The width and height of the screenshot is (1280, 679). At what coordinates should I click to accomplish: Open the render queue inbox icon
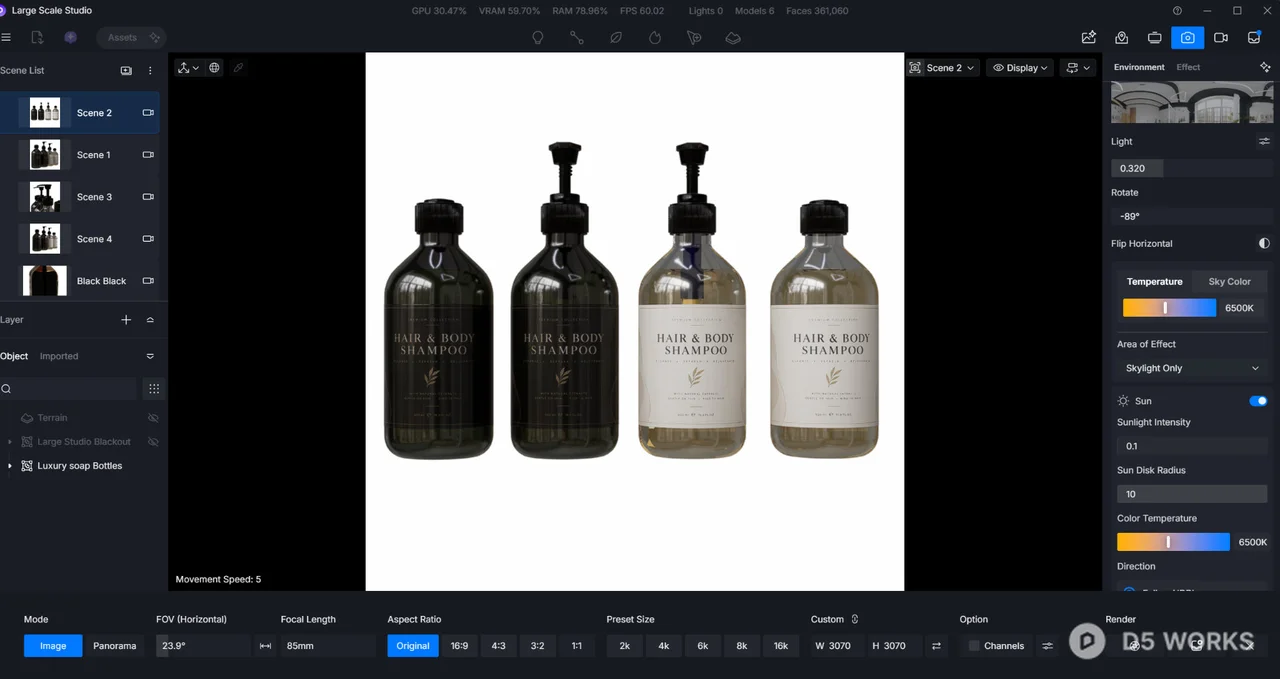pos(1254,37)
